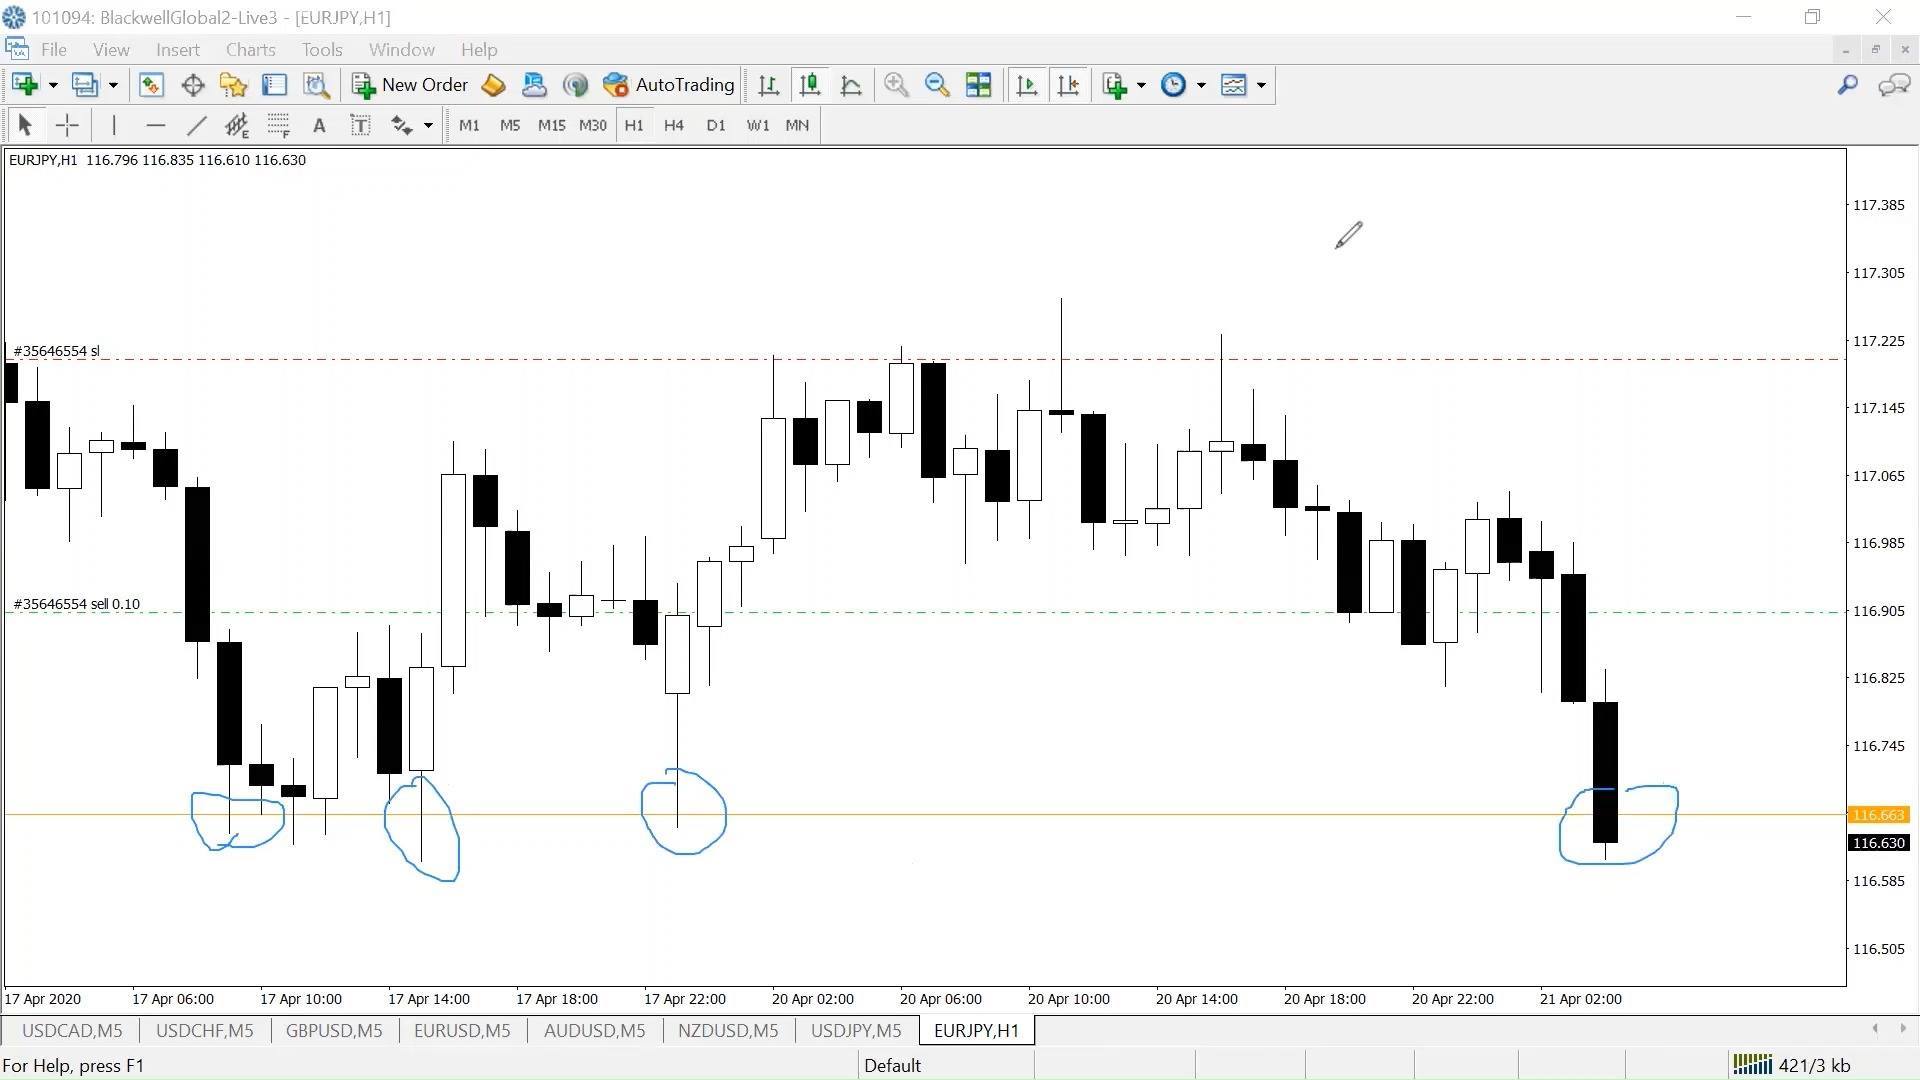Open the Templates icon
Image resolution: width=1920 pixels, height=1080 pixels.
[x=1234, y=85]
